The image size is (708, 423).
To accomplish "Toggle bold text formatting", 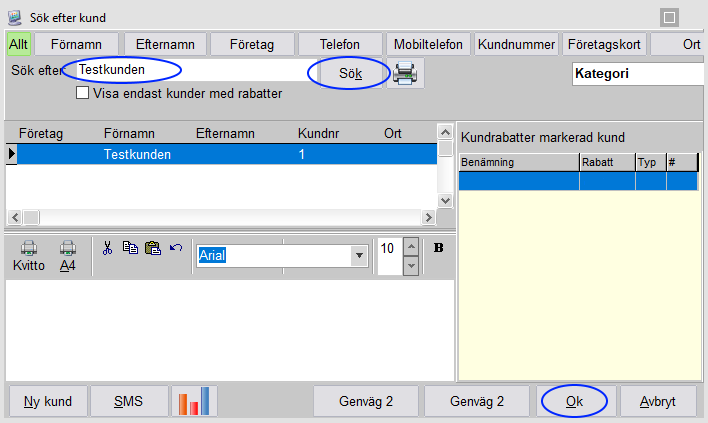I will (438, 248).
